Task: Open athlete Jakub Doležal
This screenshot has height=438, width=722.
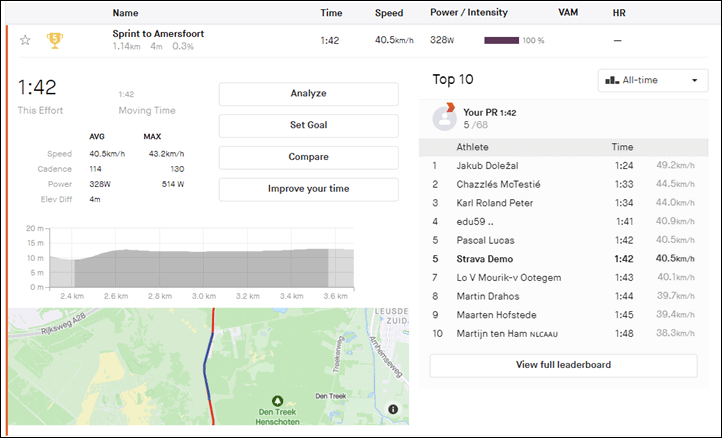Action: coord(487,166)
